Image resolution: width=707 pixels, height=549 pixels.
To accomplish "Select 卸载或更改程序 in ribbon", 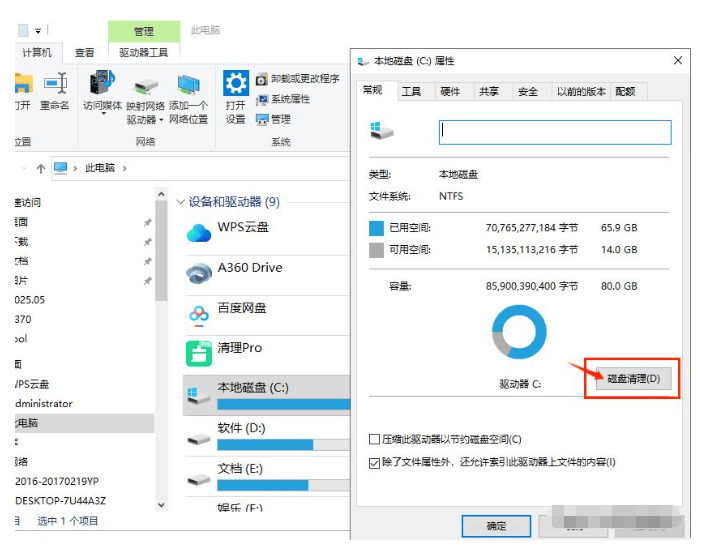I will (297, 79).
